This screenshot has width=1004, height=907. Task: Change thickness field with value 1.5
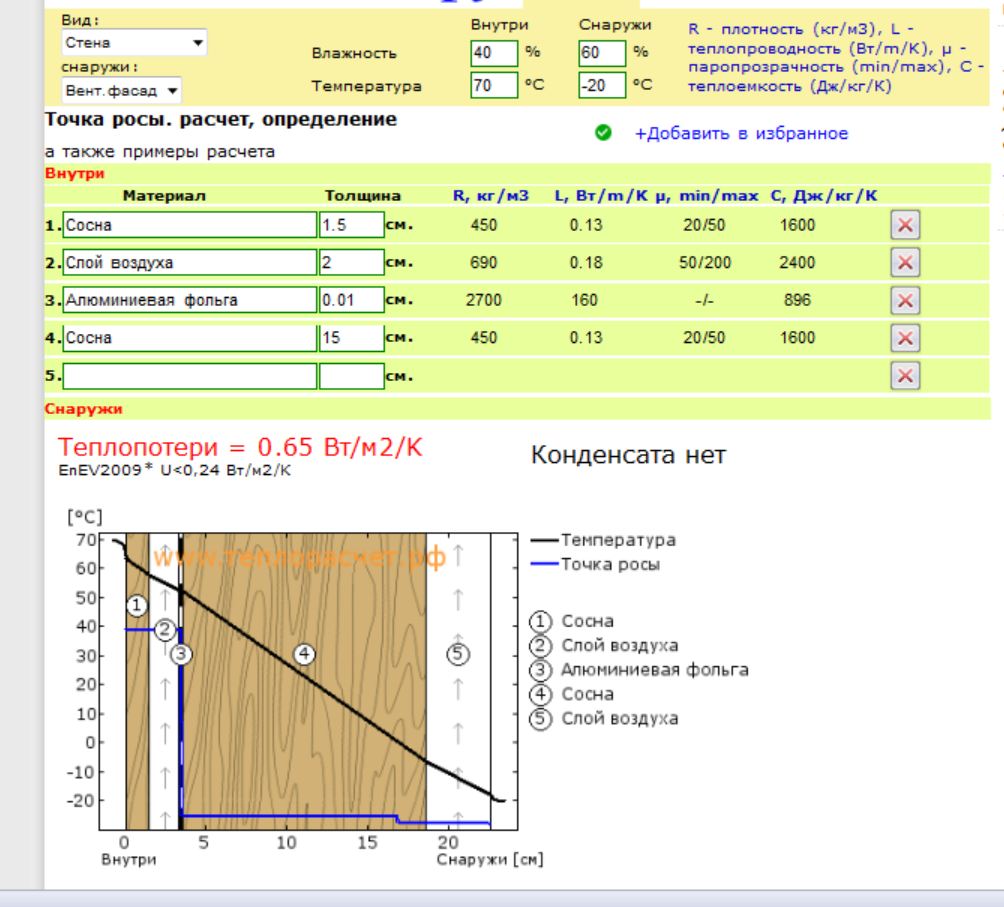[x=351, y=226]
